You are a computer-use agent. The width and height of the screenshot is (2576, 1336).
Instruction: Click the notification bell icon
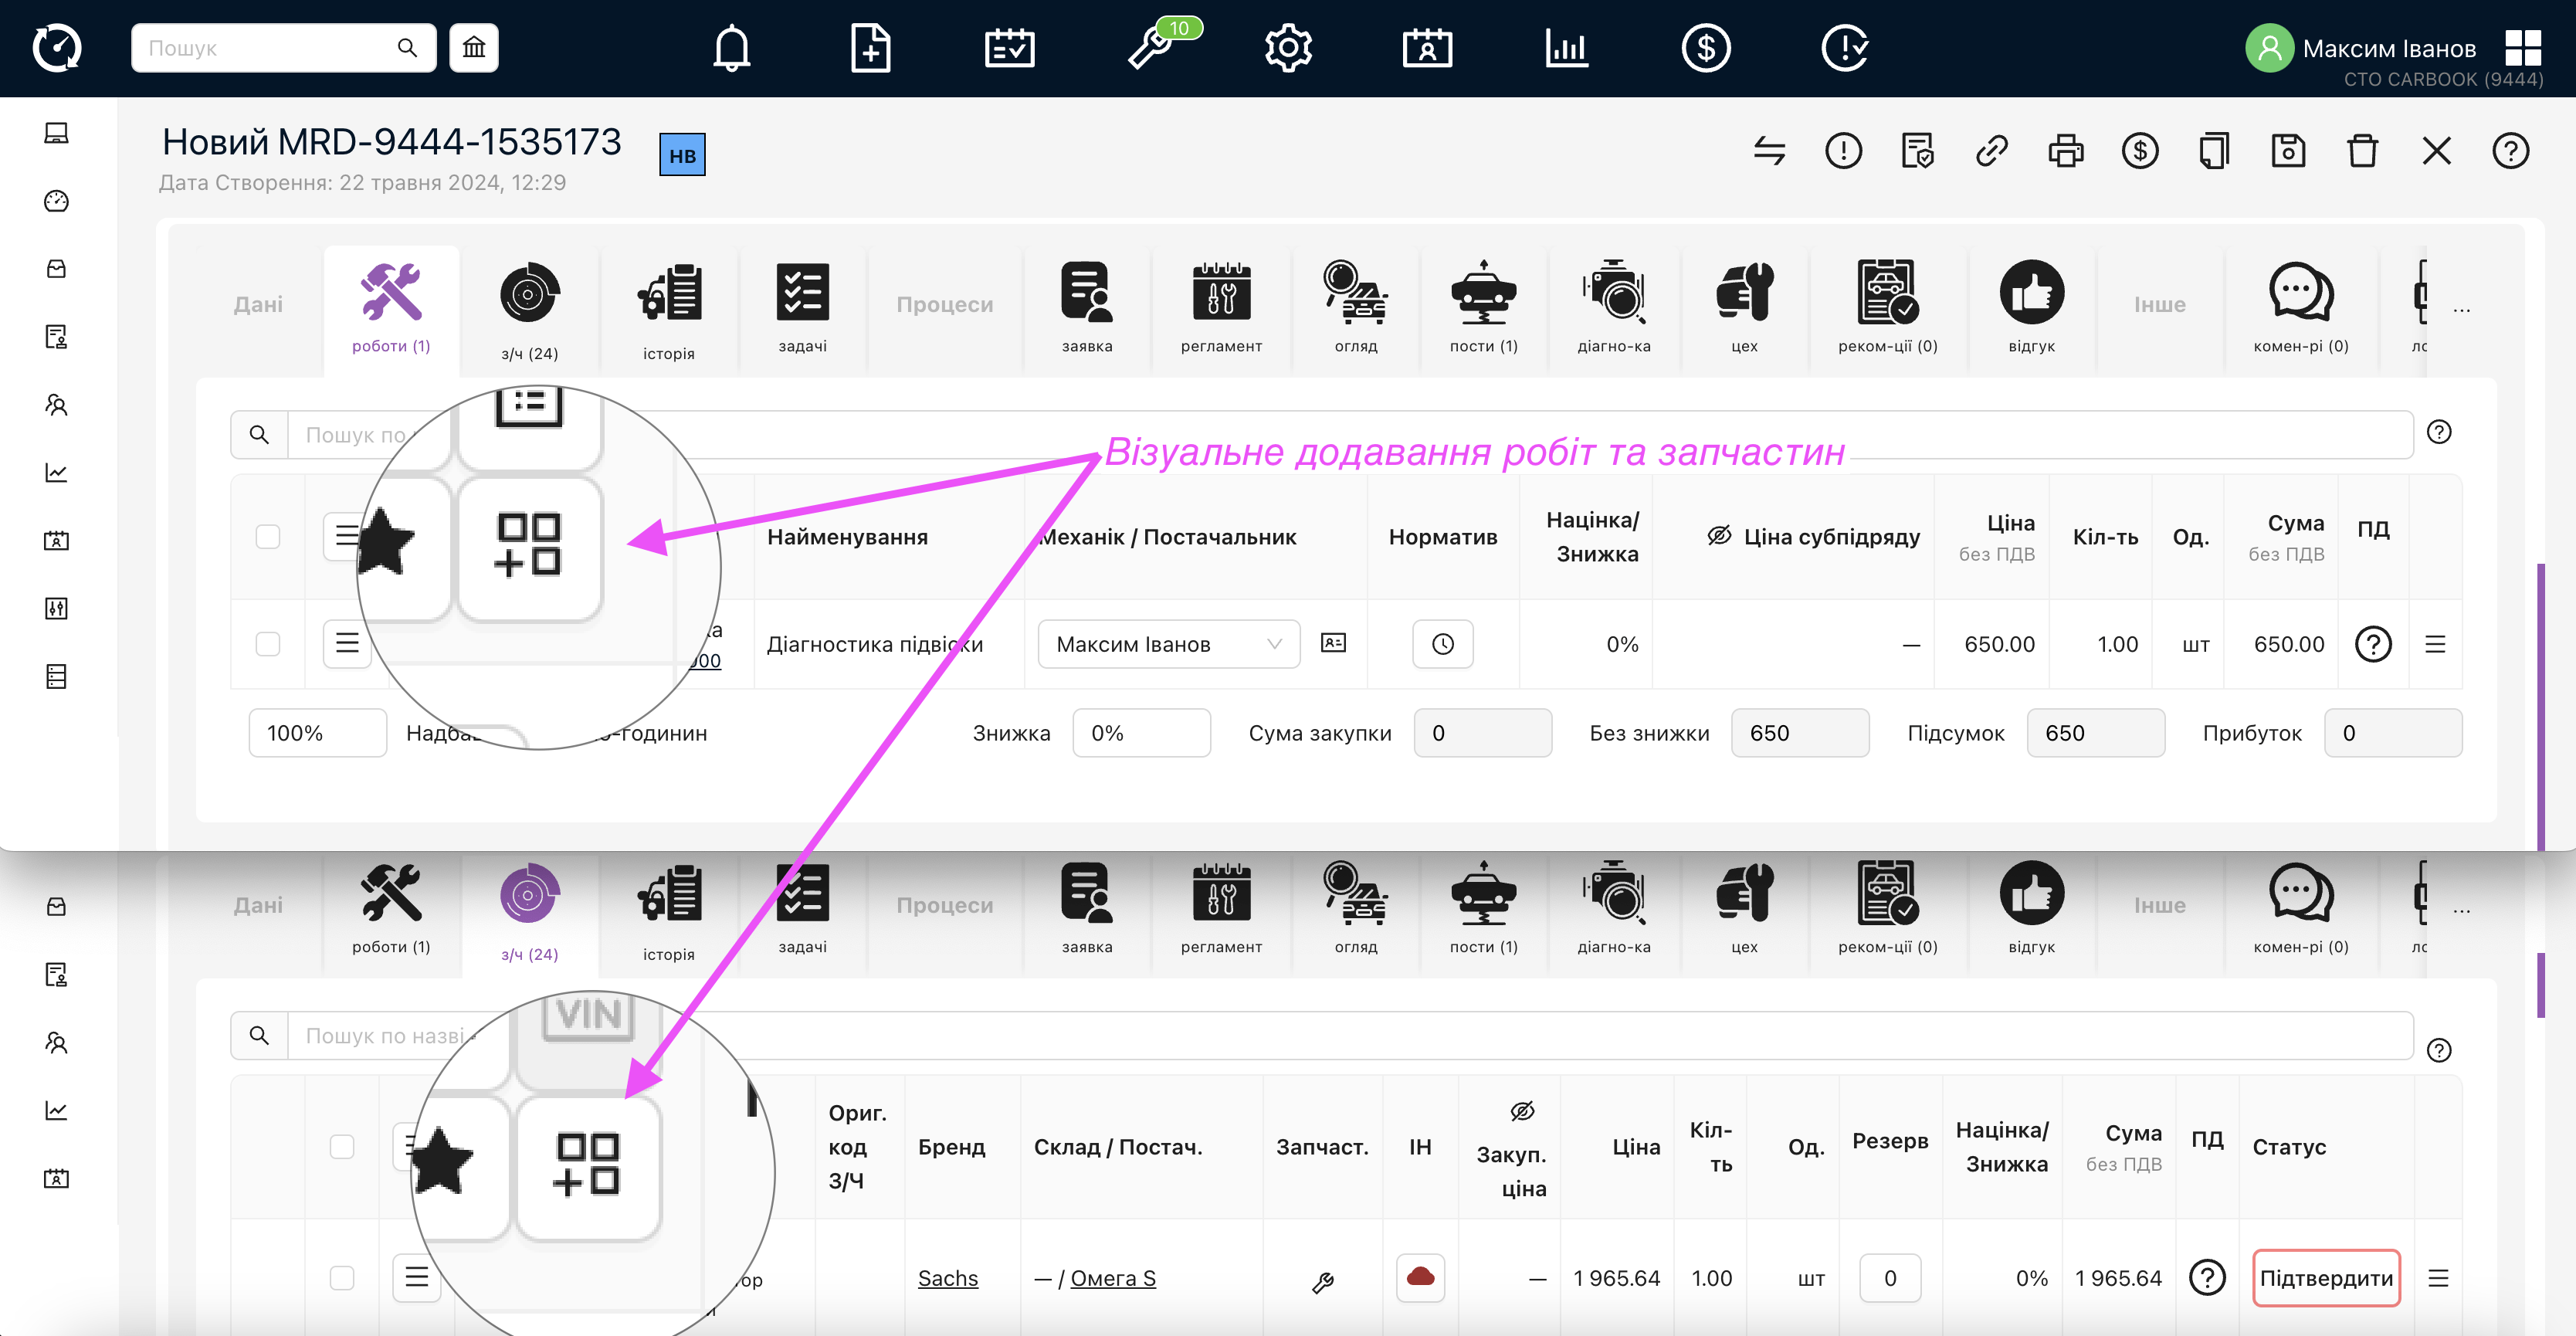pyautogui.click(x=731, y=47)
